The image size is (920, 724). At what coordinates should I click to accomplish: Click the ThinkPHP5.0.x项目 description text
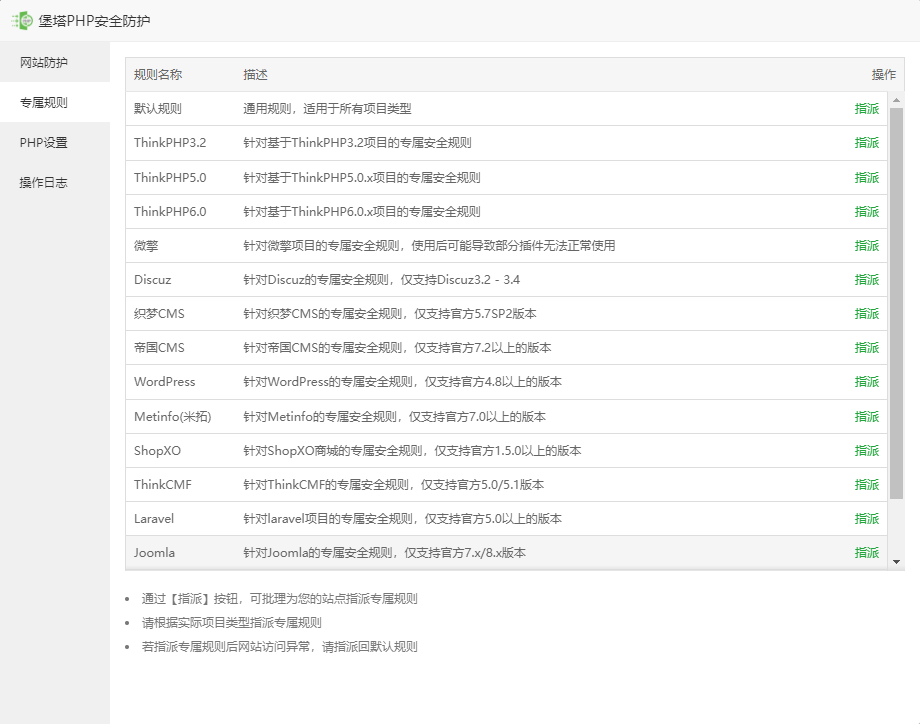click(362, 177)
